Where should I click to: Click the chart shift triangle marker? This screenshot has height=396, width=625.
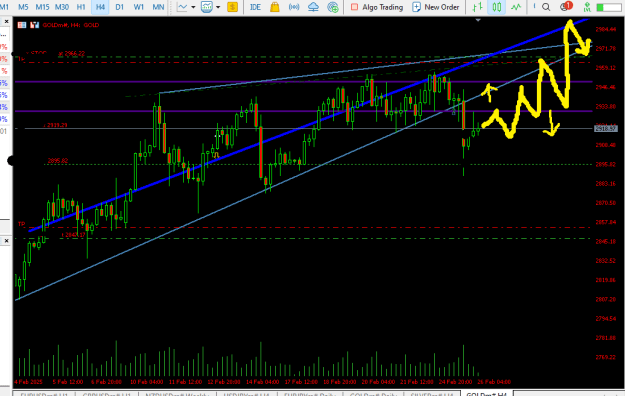478,20
